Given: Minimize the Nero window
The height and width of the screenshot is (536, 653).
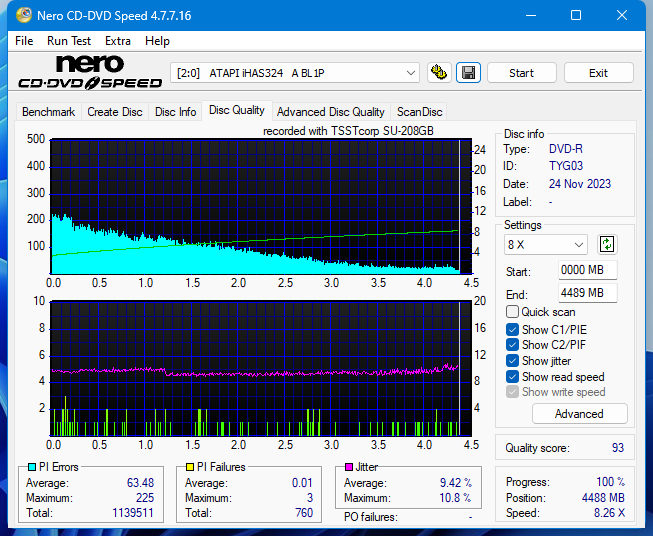Looking at the screenshot, I should coord(531,15).
